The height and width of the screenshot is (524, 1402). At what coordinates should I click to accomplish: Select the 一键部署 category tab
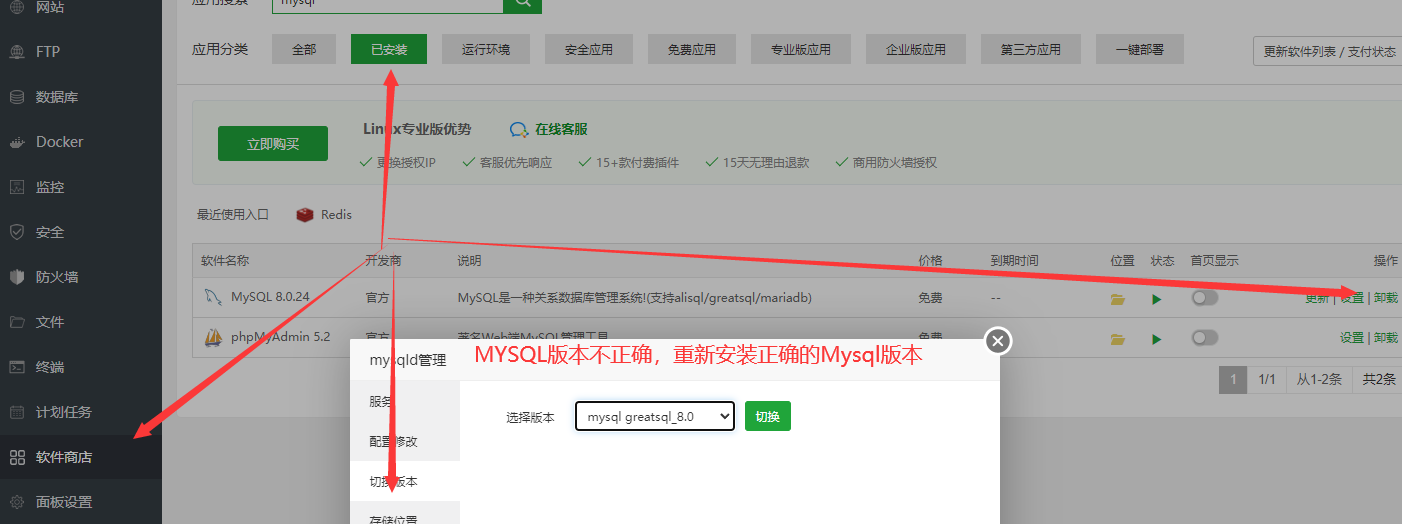point(1140,49)
